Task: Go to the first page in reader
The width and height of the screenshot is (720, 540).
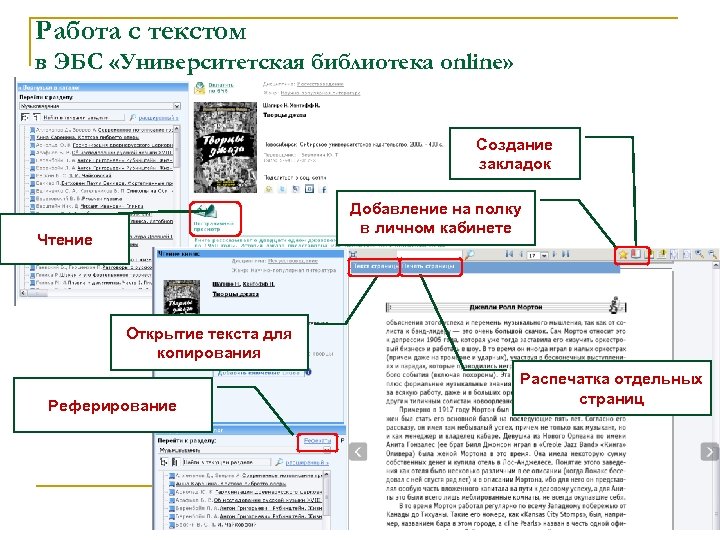Action: point(509,254)
